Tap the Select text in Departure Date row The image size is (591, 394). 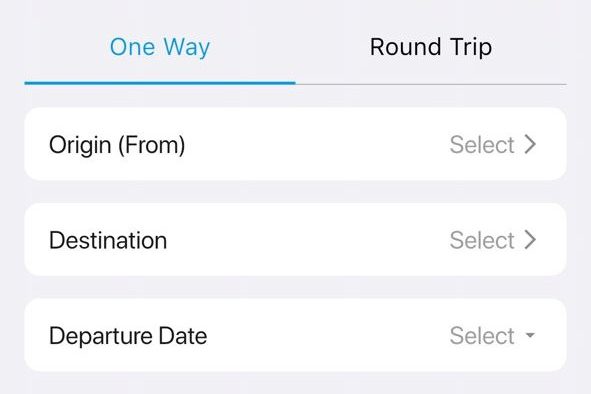tap(482, 335)
